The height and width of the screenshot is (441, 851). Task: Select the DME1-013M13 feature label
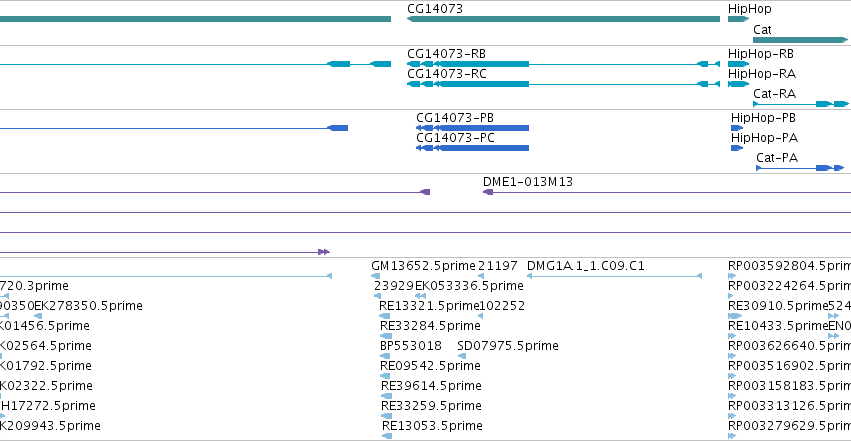click(528, 182)
